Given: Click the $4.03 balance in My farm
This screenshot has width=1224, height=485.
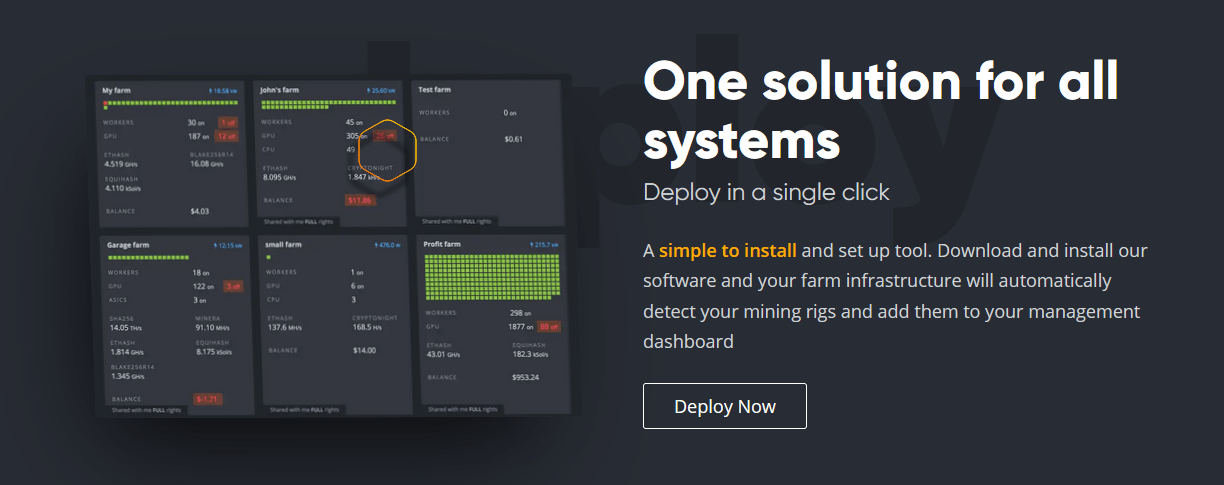Looking at the screenshot, I should 199,211.
